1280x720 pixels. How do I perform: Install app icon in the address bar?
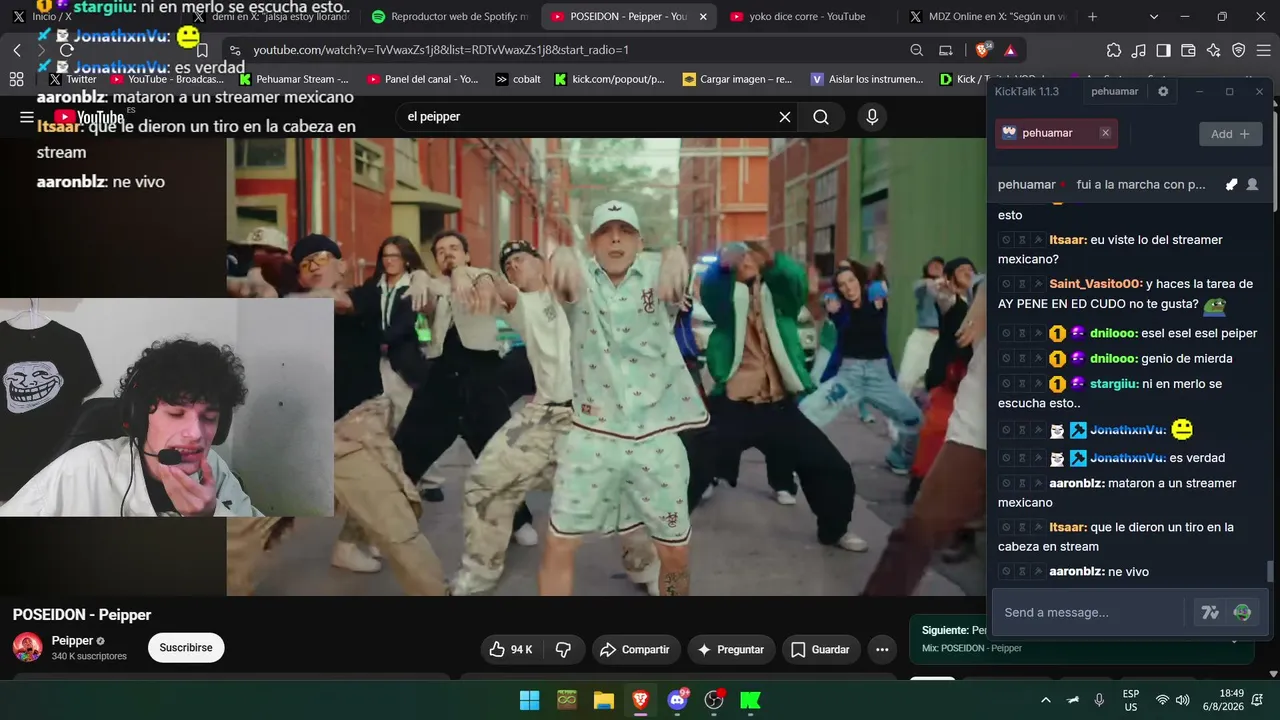[946, 50]
